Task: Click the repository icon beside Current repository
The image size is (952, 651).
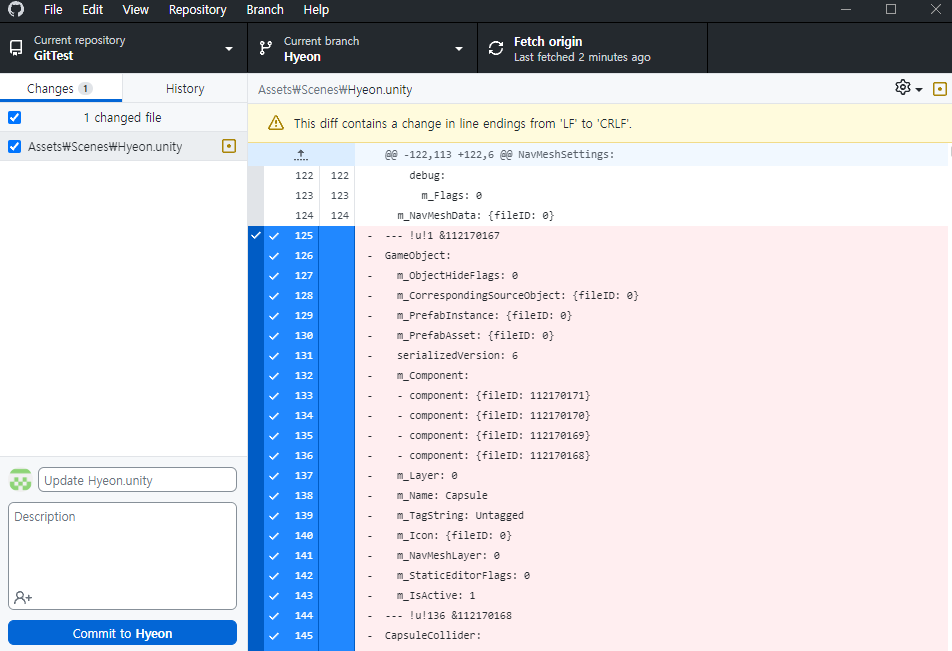Action: pyautogui.click(x=16, y=48)
